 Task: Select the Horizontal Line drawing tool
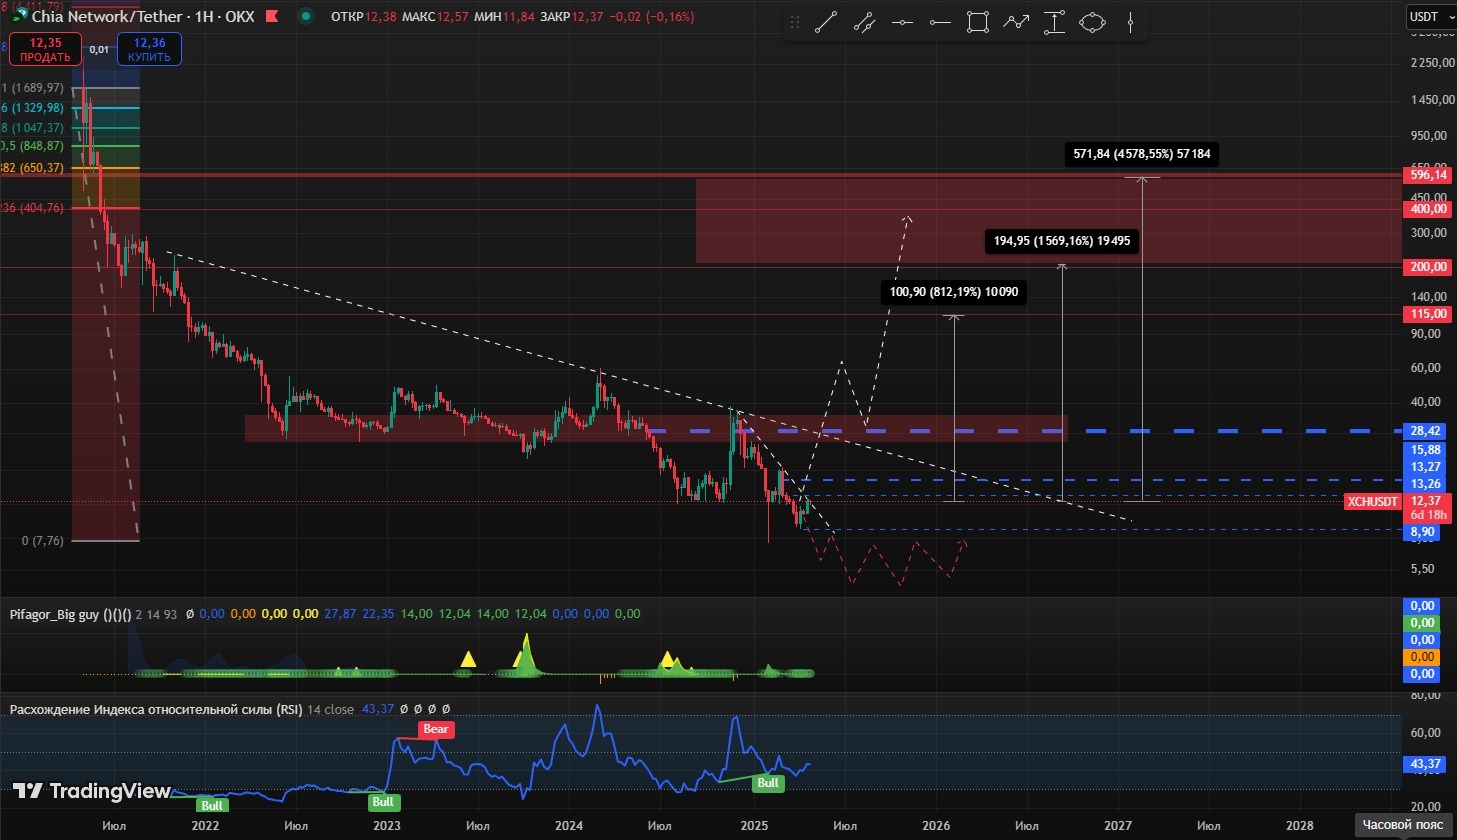point(902,22)
